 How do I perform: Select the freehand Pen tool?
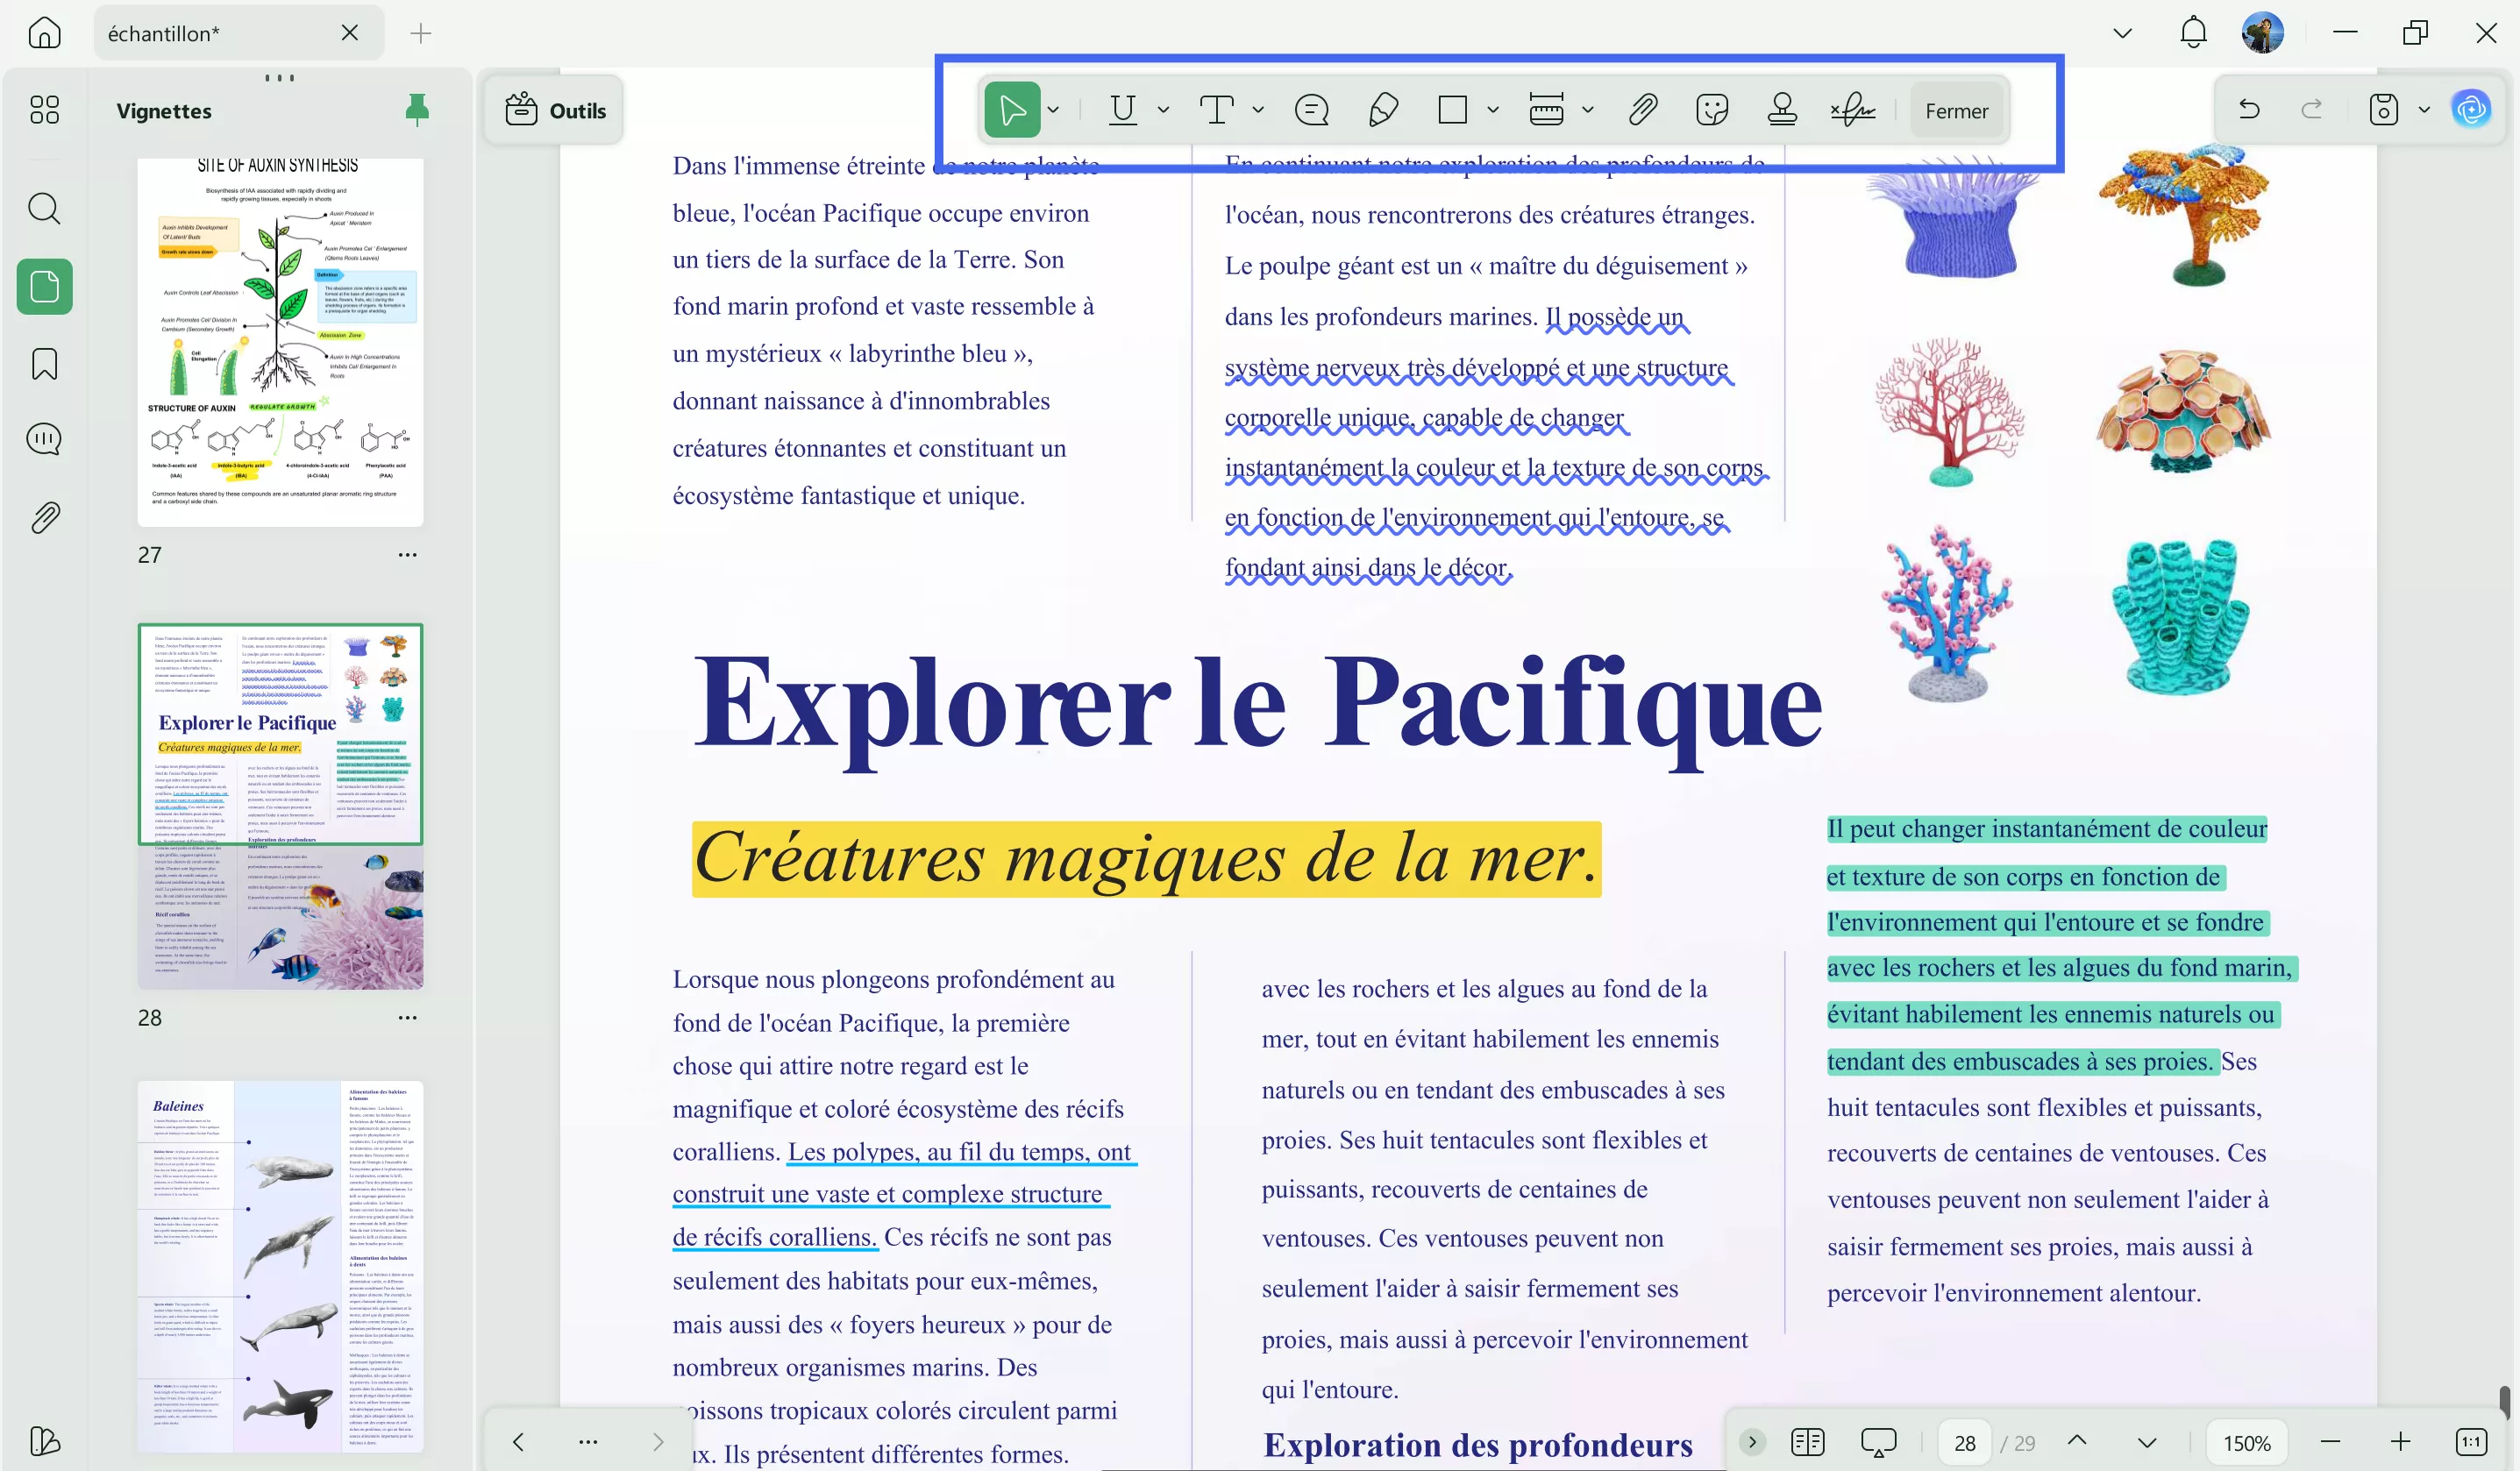[1383, 110]
